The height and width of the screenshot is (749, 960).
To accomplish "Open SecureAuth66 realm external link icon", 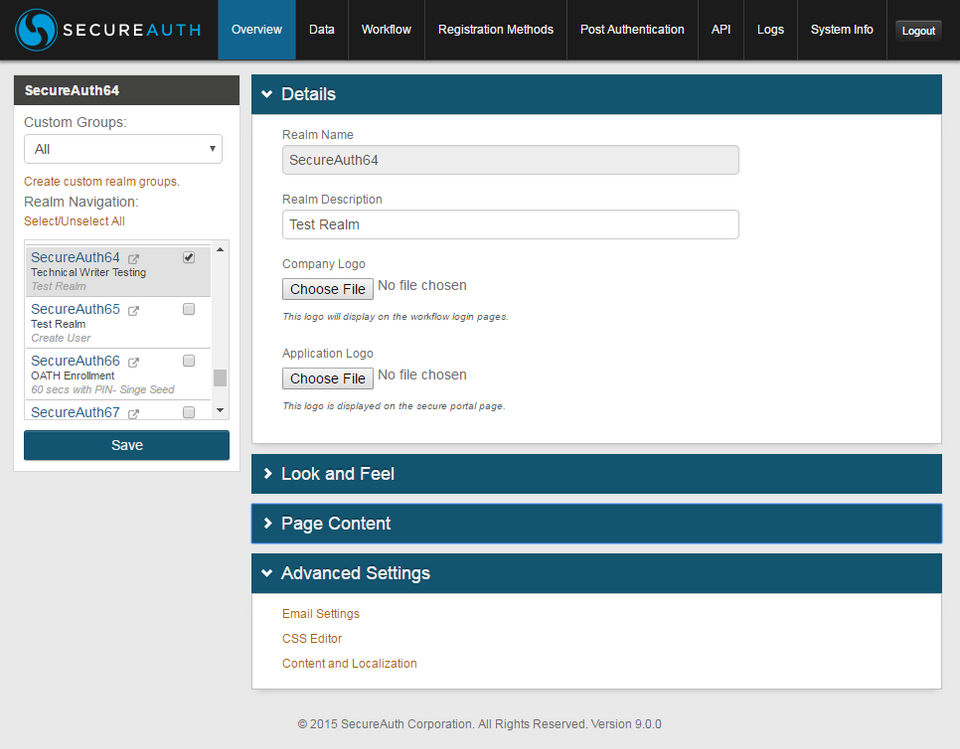I will (x=133, y=362).
